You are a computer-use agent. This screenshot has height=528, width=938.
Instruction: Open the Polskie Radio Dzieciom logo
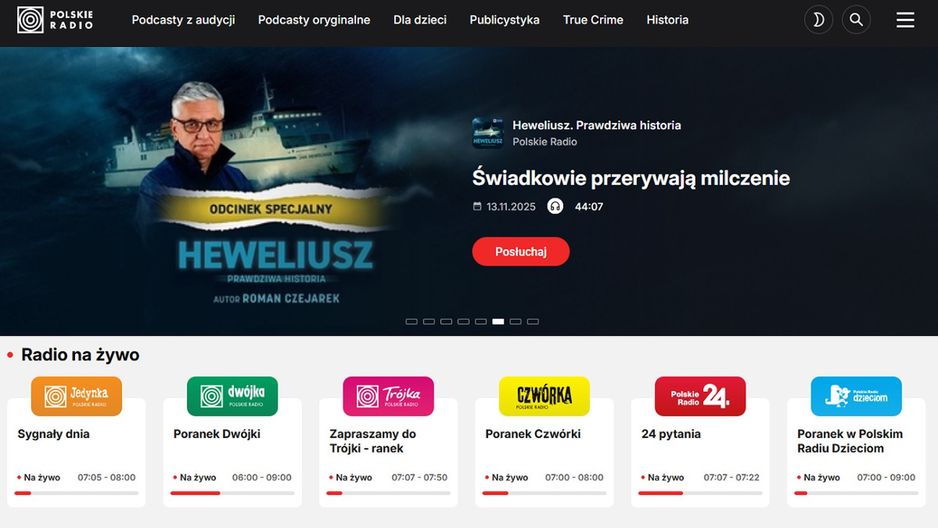(x=856, y=396)
